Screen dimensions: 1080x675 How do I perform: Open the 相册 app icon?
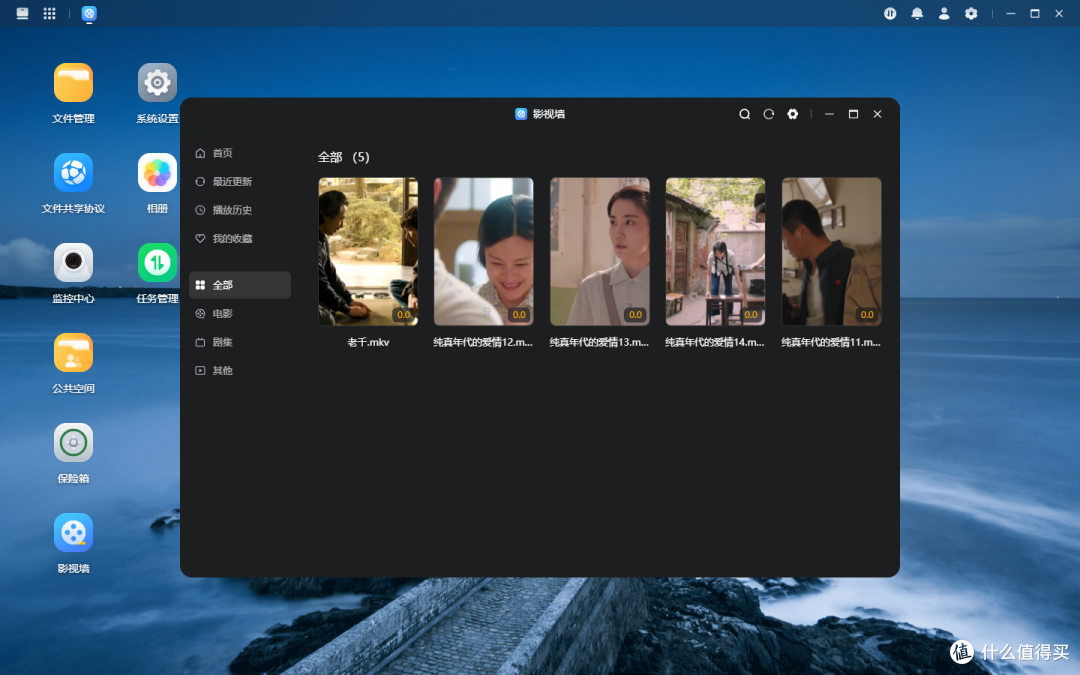(x=157, y=173)
